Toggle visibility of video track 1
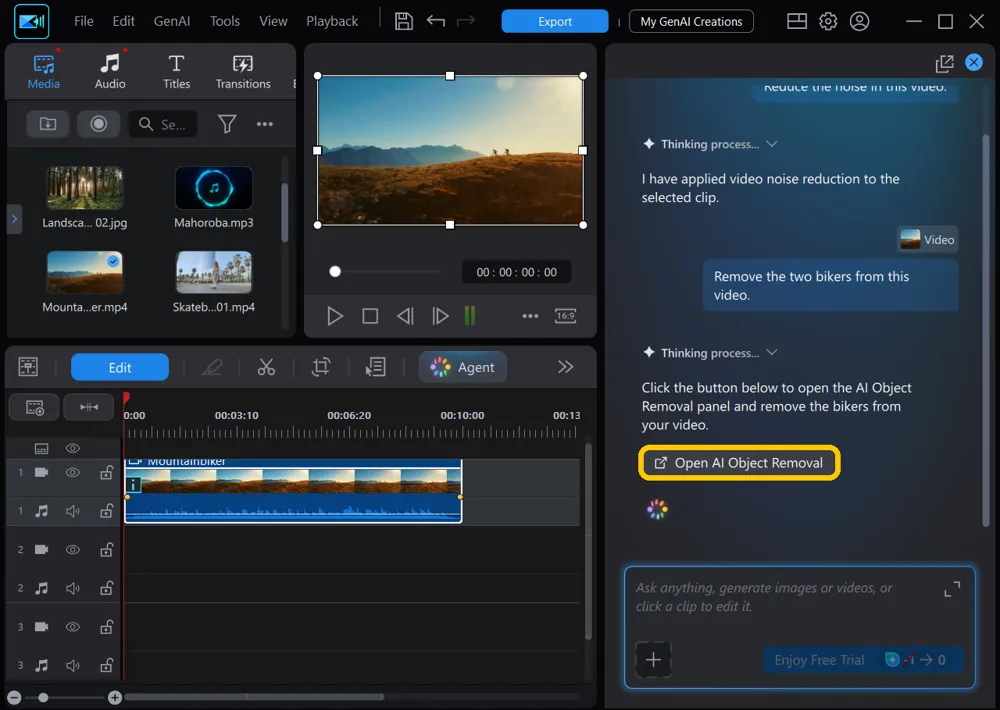Image resolution: width=1000 pixels, height=710 pixels. click(73, 473)
